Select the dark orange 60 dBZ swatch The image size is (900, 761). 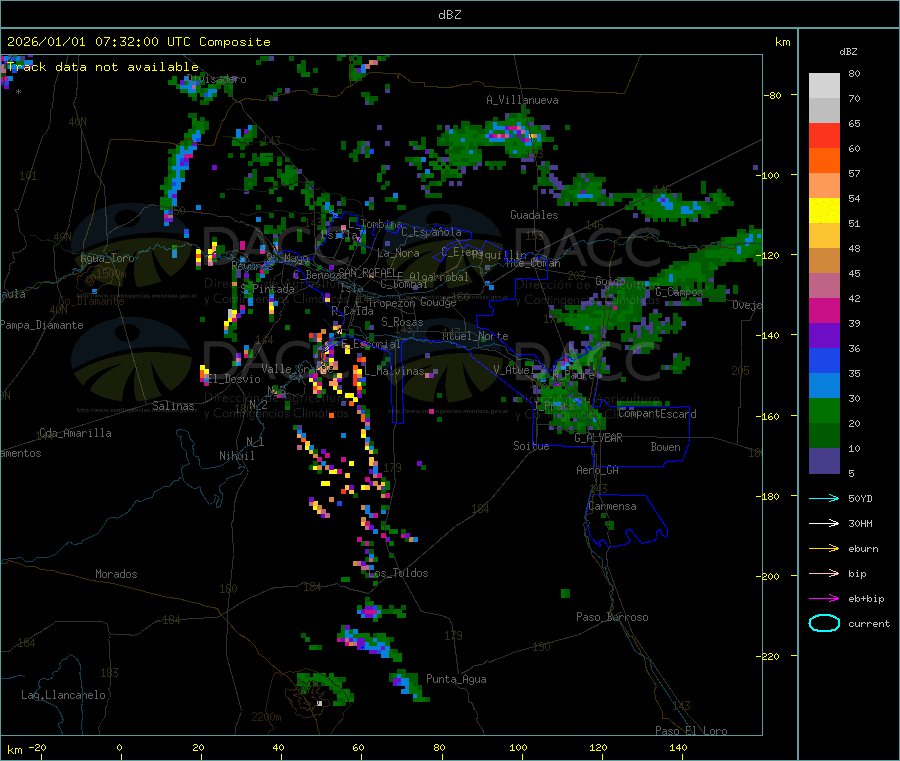(x=824, y=161)
